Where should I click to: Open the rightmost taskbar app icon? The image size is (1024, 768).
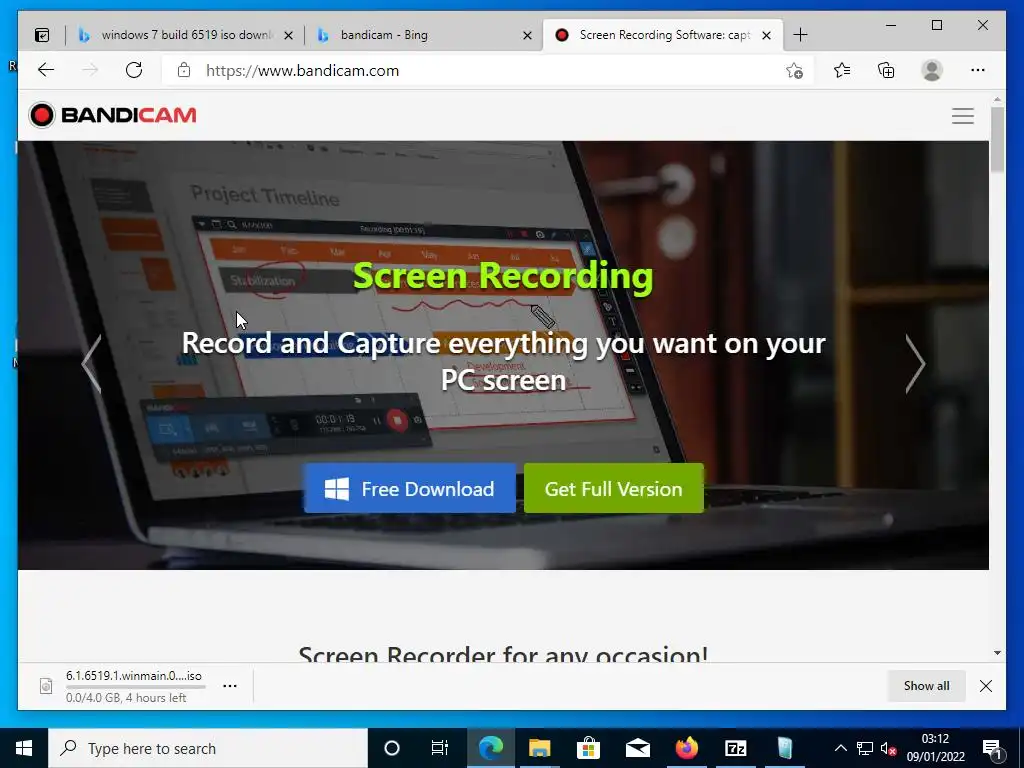pyautogui.click(x=784, y=748)
